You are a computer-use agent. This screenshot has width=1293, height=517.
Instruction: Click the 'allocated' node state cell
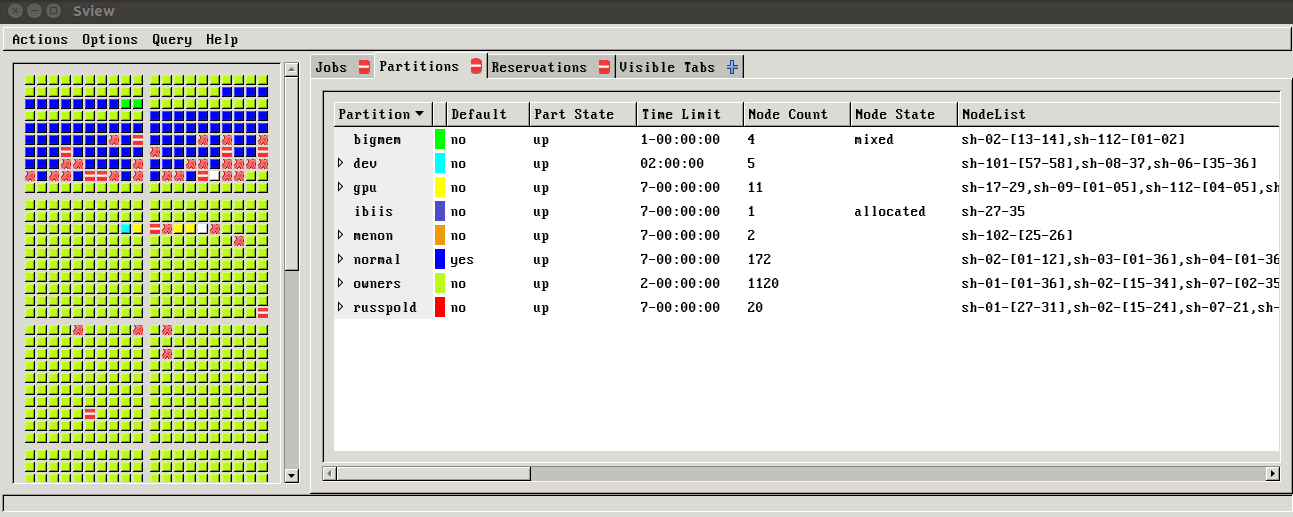[890, 211]
